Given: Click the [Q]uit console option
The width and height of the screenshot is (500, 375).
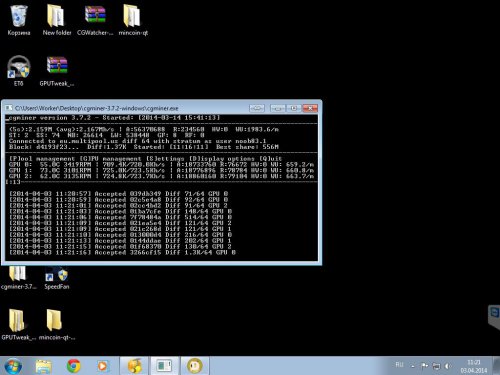Looking at the screenshot, I should click(x=271, y=159).
